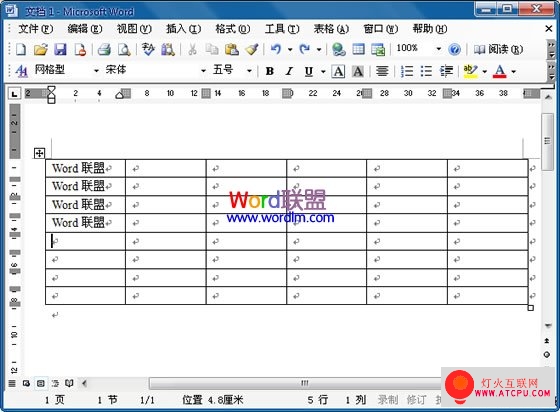The image size is (560, 412).
Task: Open the 五号 font size dropdown
Action: [249, 71]
